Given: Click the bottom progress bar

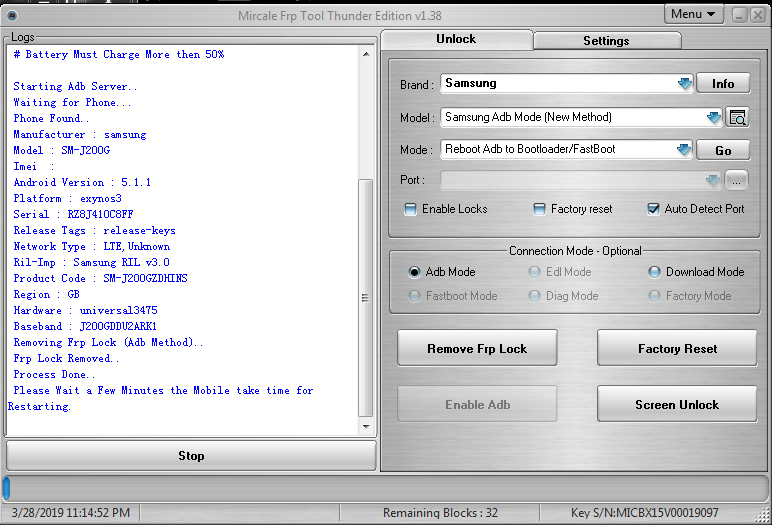Looking at the screenshot, I should [x=386, y=489].
